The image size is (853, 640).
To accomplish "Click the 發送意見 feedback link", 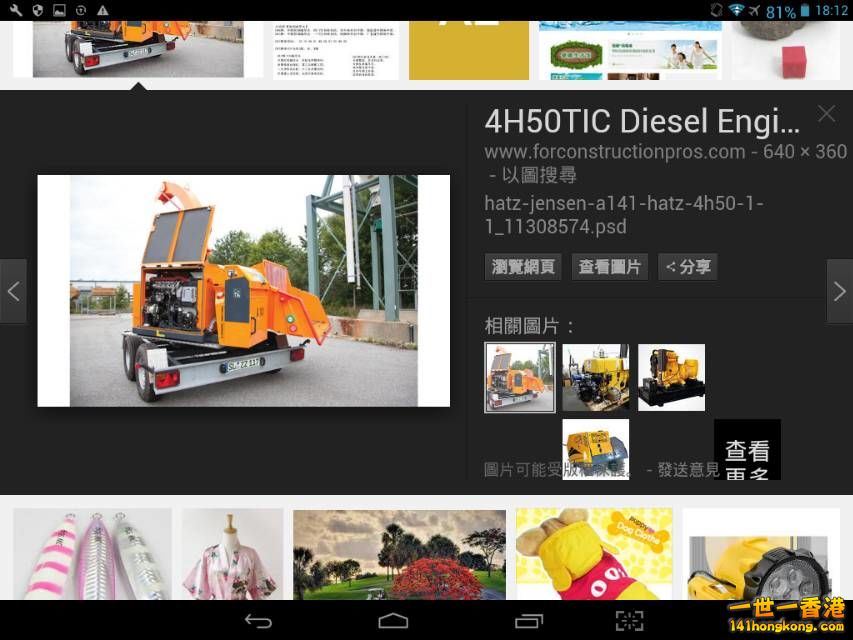I will 688,469.
